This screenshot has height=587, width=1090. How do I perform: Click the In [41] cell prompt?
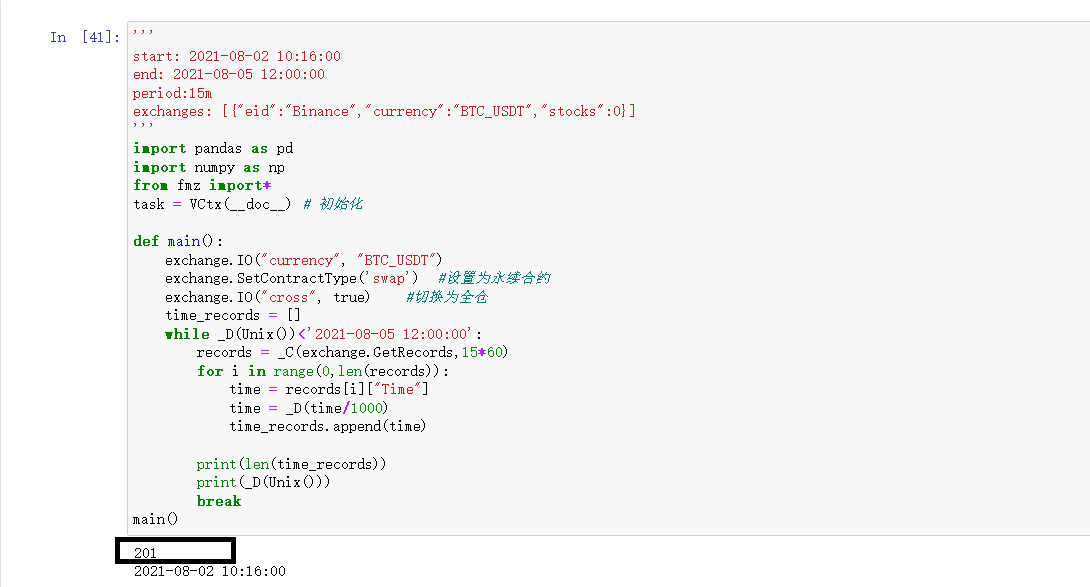pyautogui.click(x=85, y=38)
